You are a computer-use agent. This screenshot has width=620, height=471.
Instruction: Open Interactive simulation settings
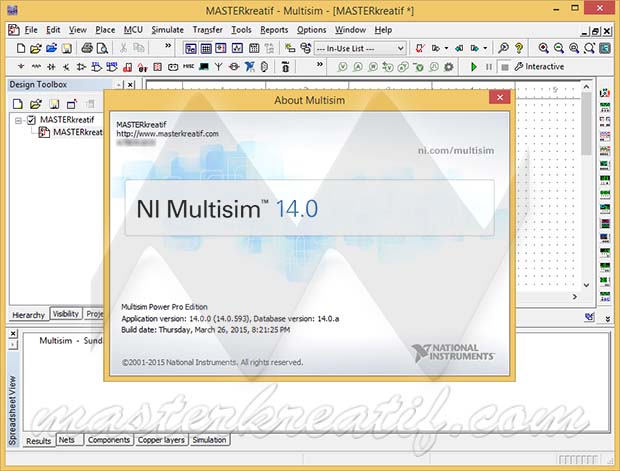[539, 67]
